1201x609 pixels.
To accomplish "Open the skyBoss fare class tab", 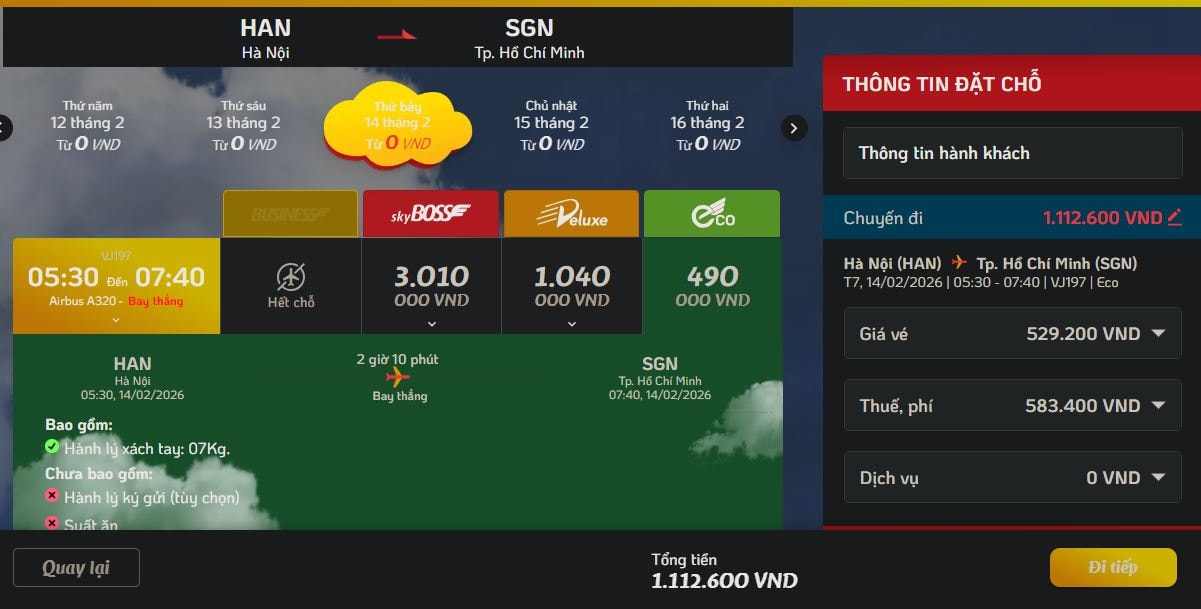I will tap(431, 214).
